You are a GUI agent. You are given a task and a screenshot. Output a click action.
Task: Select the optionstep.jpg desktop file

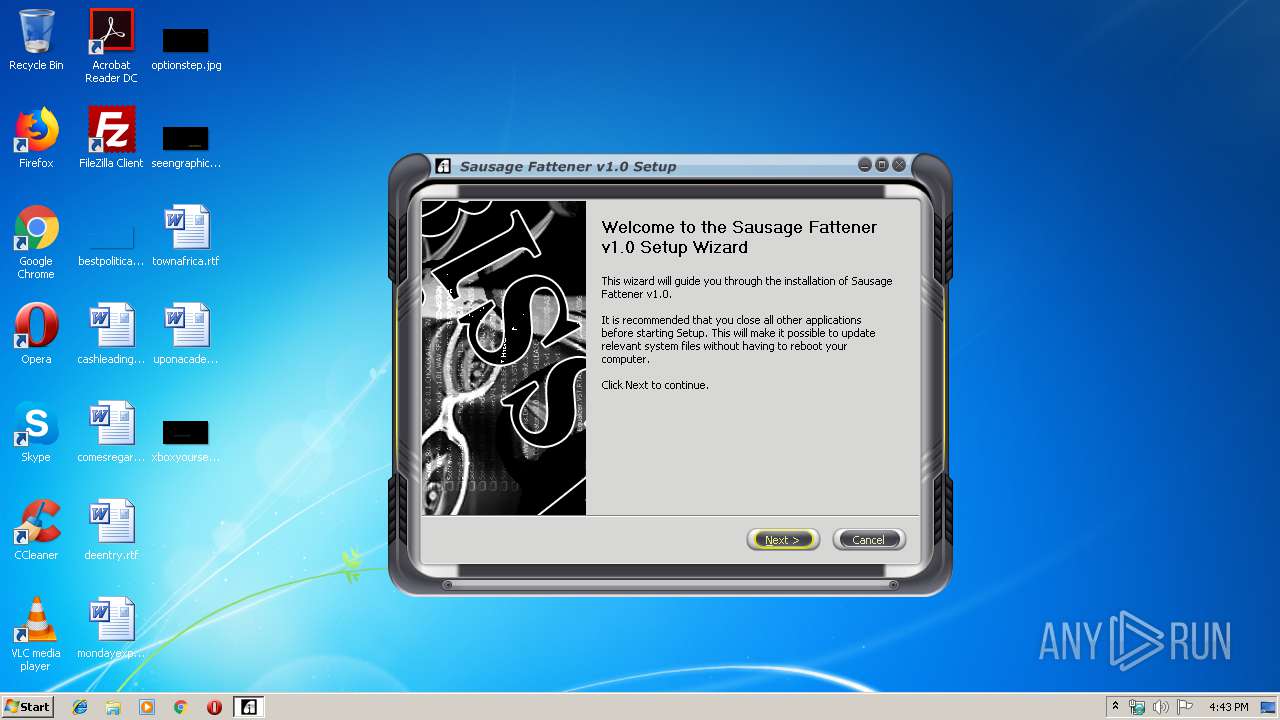tap(186, 48)
